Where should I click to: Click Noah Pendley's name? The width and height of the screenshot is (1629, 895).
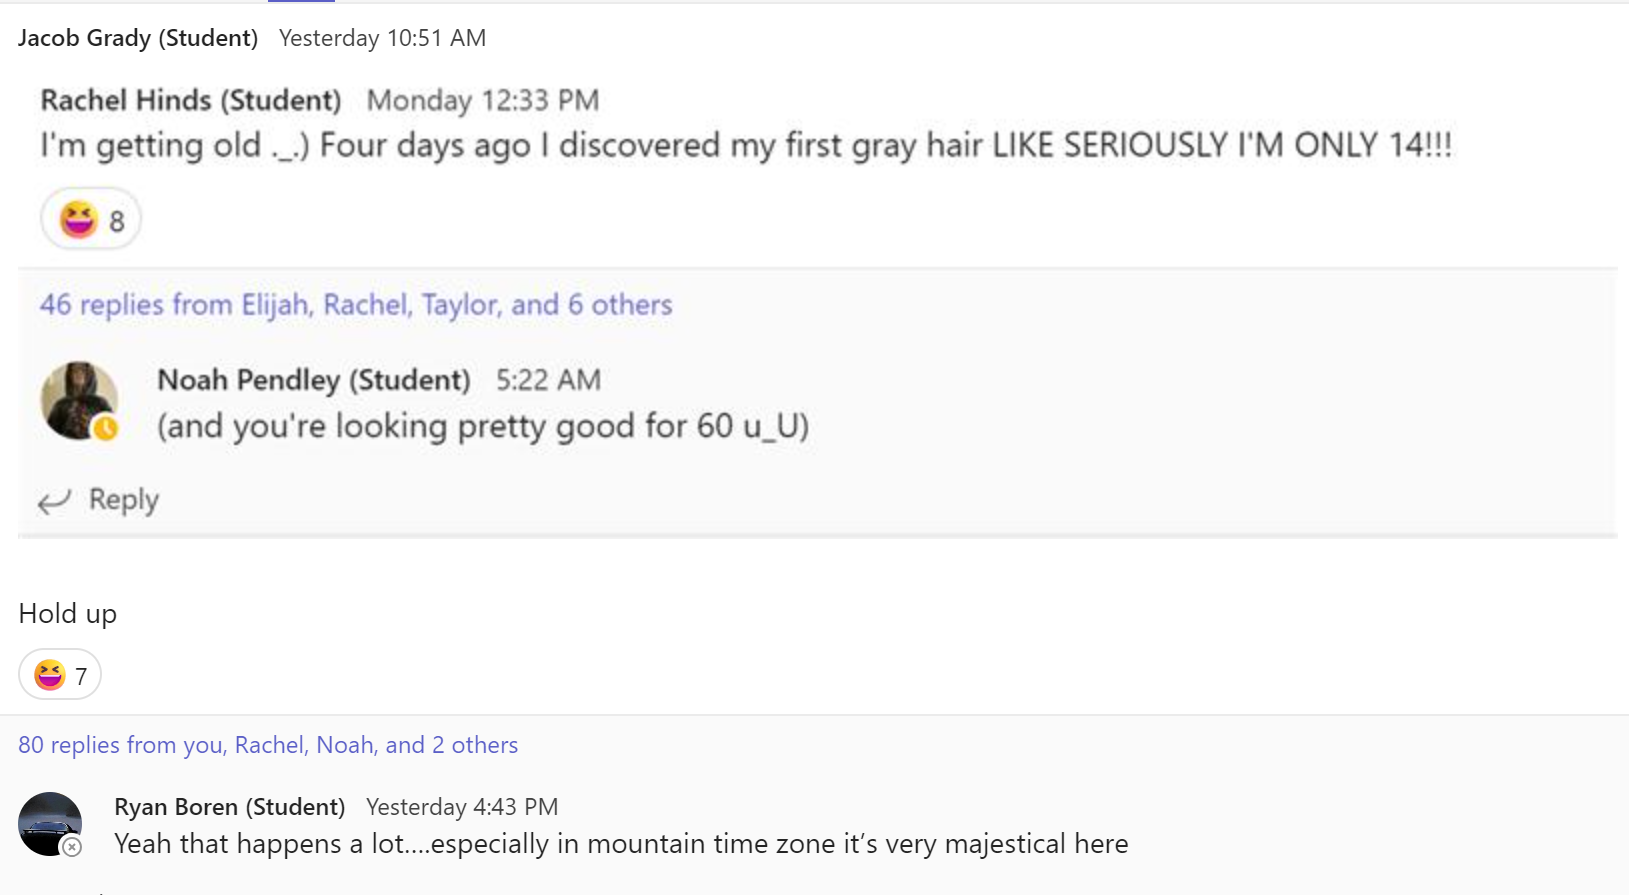[314, 380]
